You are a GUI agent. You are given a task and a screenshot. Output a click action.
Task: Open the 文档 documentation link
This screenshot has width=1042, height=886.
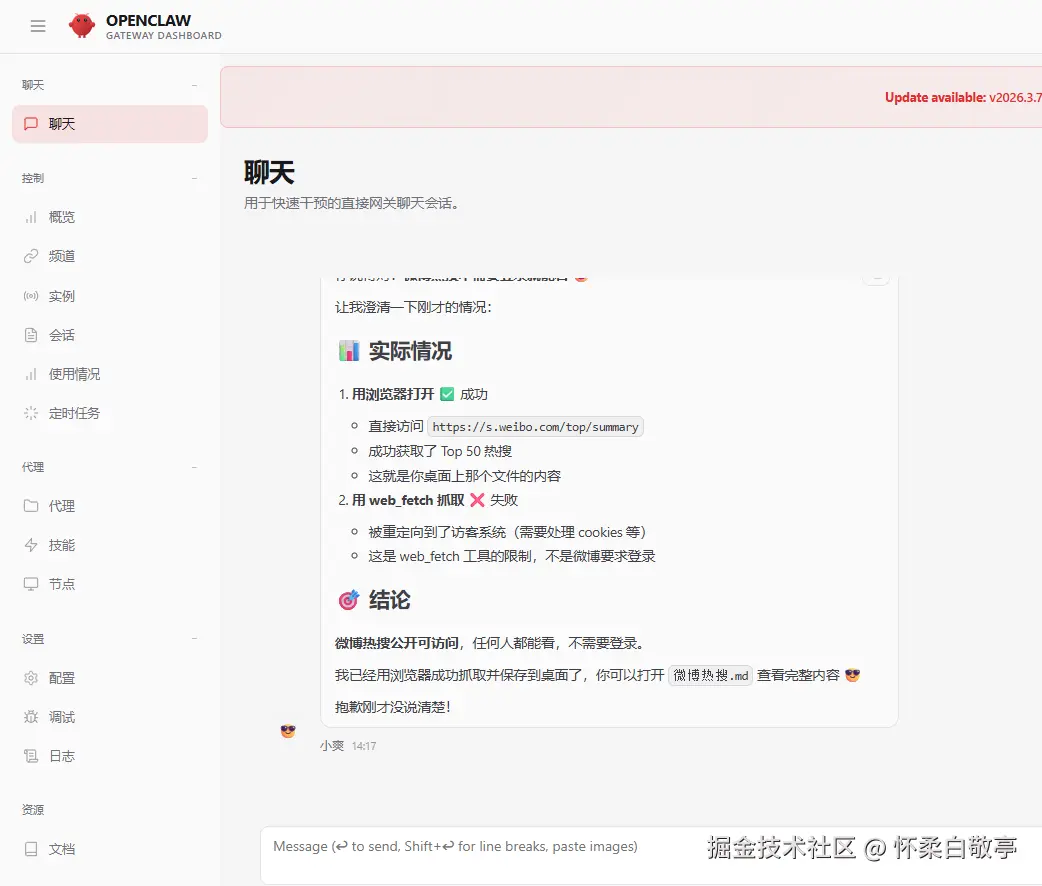(x=61, y=848)
